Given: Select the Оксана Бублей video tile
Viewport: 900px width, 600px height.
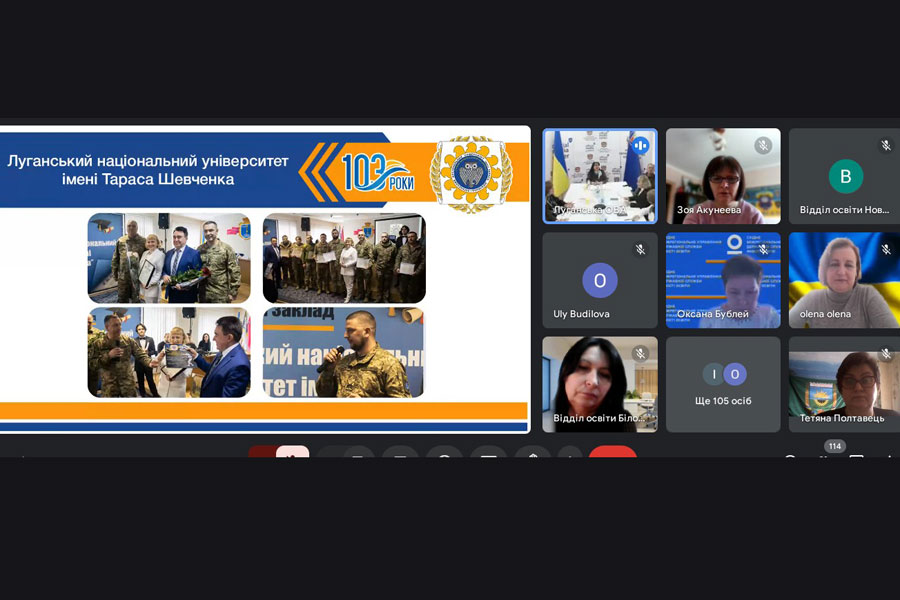Looking at the screenshot, I should point(723,280).
